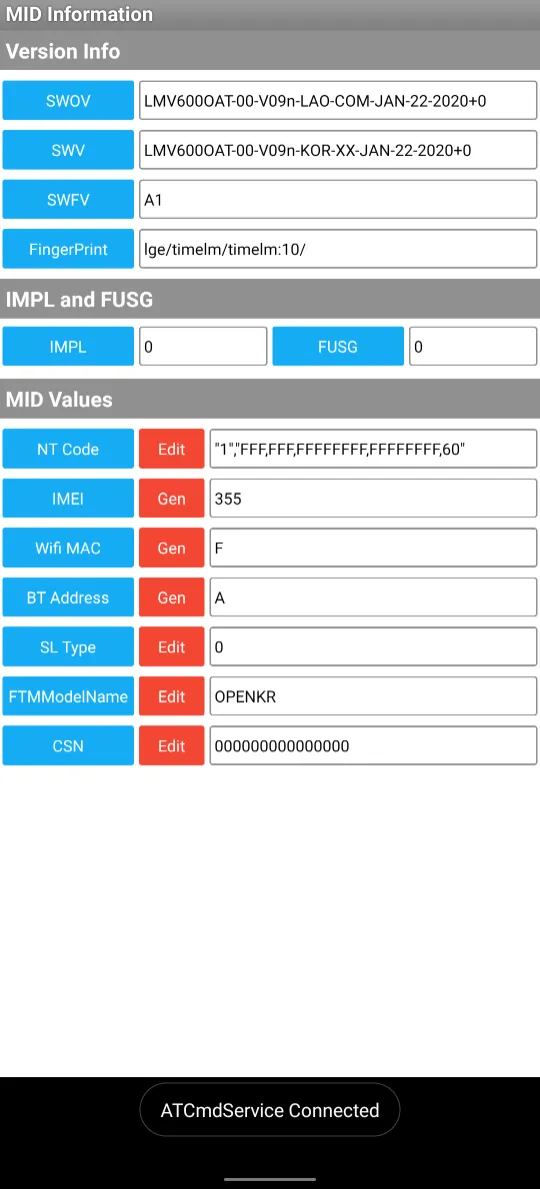Select the SL Type field showing 0
540x1189 pixels.
[x=373, y=647]
